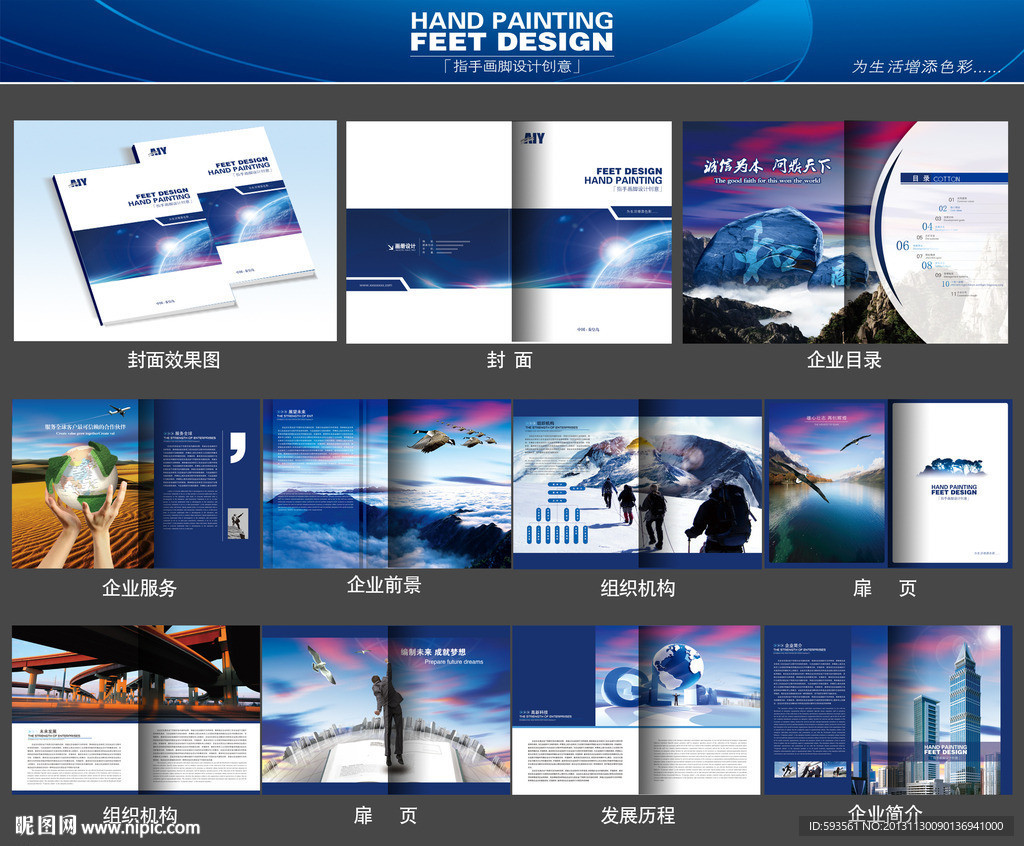The image size is (1024, 846).
Task: Click the 企业简介 caption
Action: point(885,813)
